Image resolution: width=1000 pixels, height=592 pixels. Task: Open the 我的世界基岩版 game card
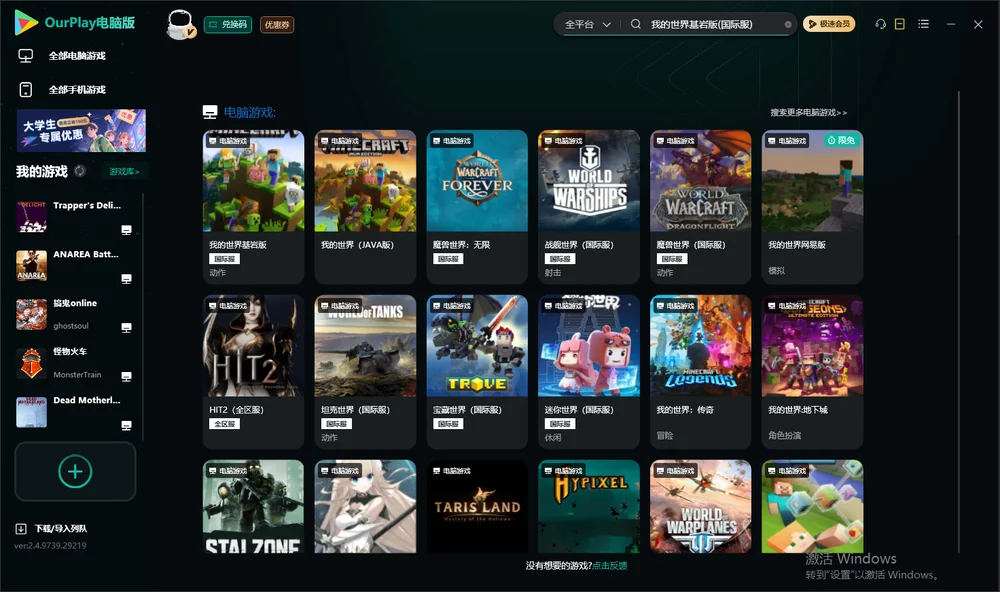pos(253,207)
